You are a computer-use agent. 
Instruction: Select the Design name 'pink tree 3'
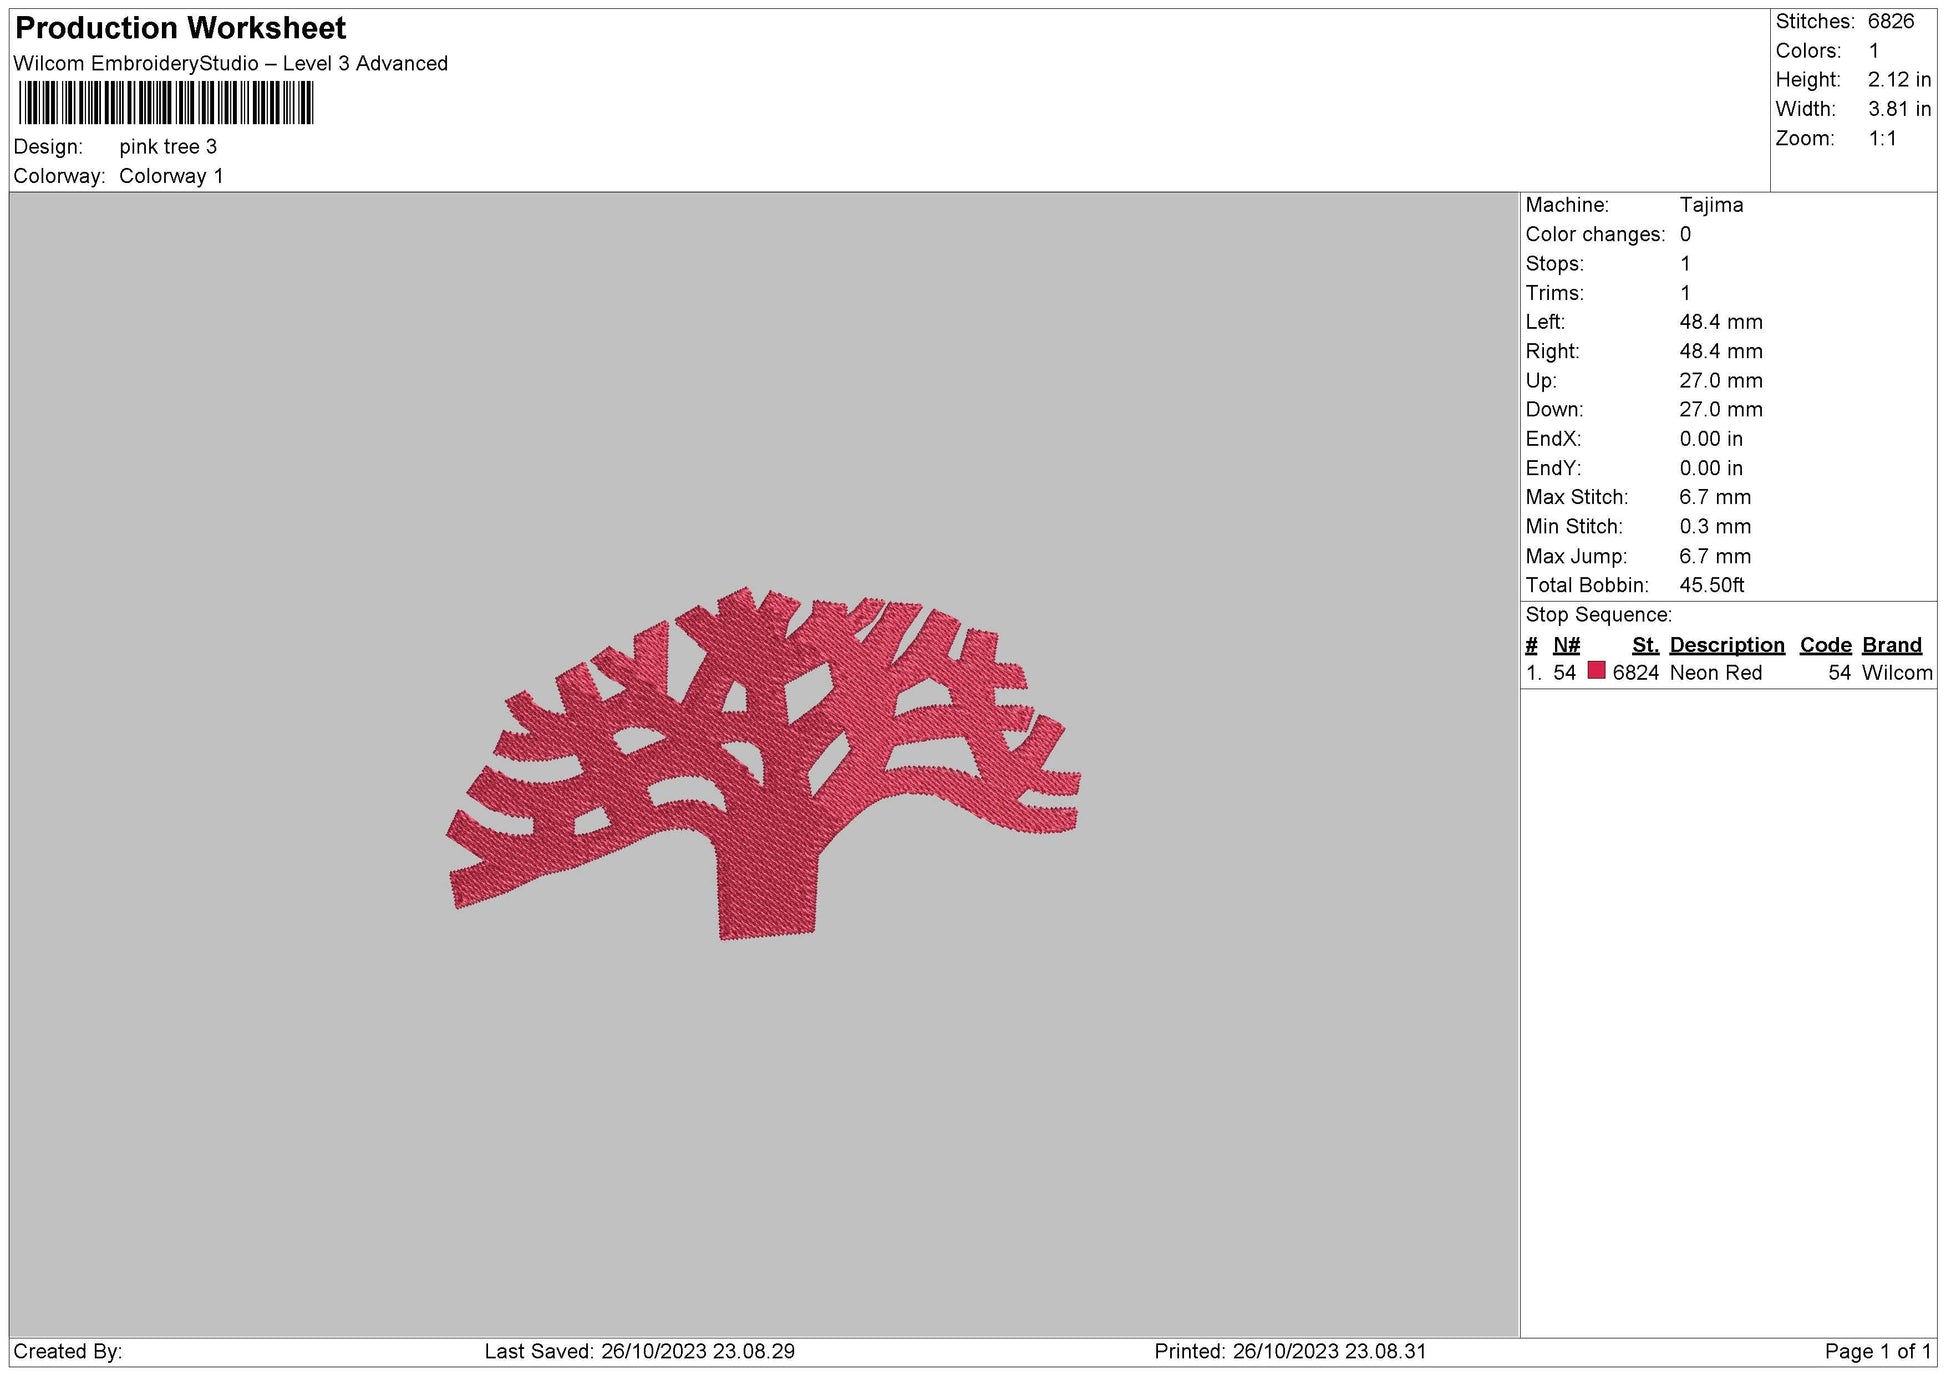click(x=172, y=146)
